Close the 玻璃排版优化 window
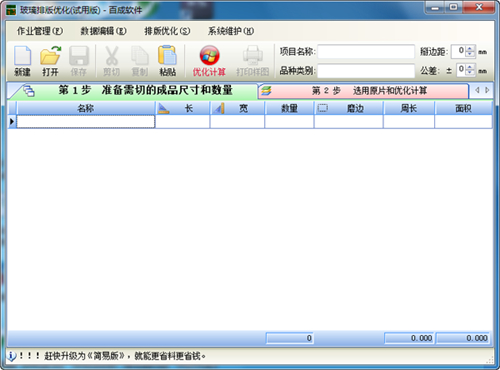The height and width of the screenshot is (370, 500). 479,7
